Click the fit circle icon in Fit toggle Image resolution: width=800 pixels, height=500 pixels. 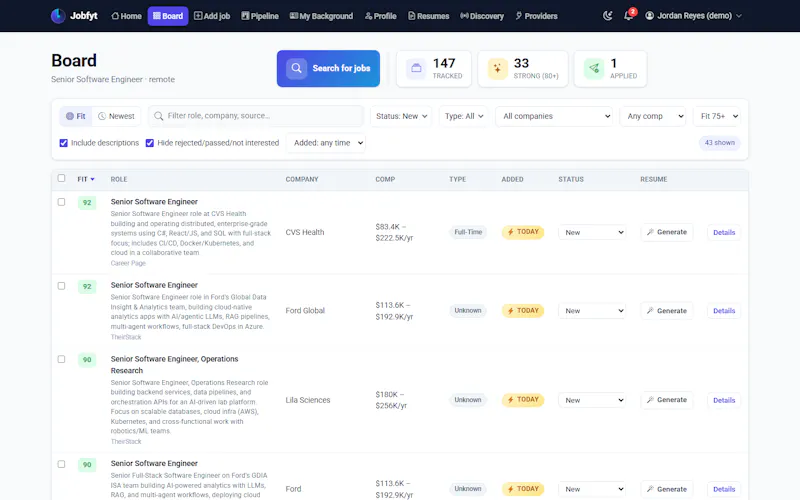click(x=70, y=116)
